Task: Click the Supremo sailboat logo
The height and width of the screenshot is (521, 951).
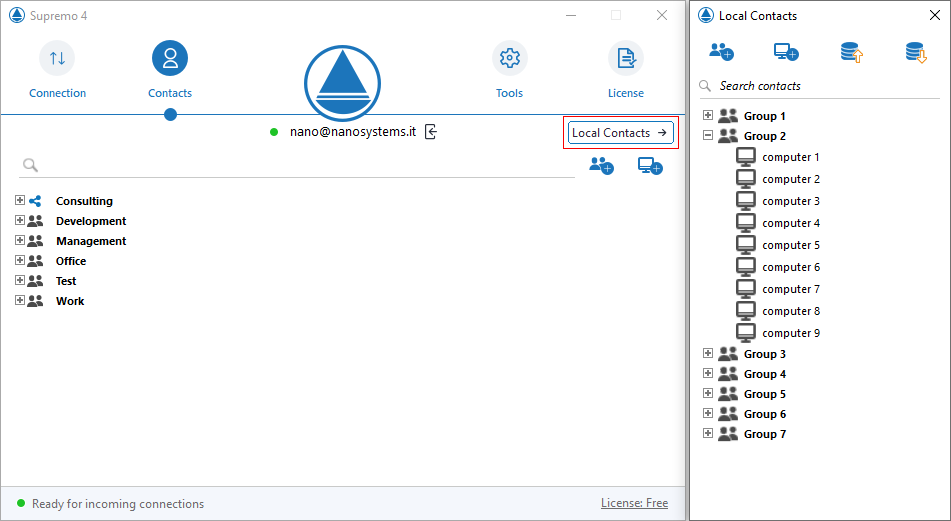Action: [343, 83]
